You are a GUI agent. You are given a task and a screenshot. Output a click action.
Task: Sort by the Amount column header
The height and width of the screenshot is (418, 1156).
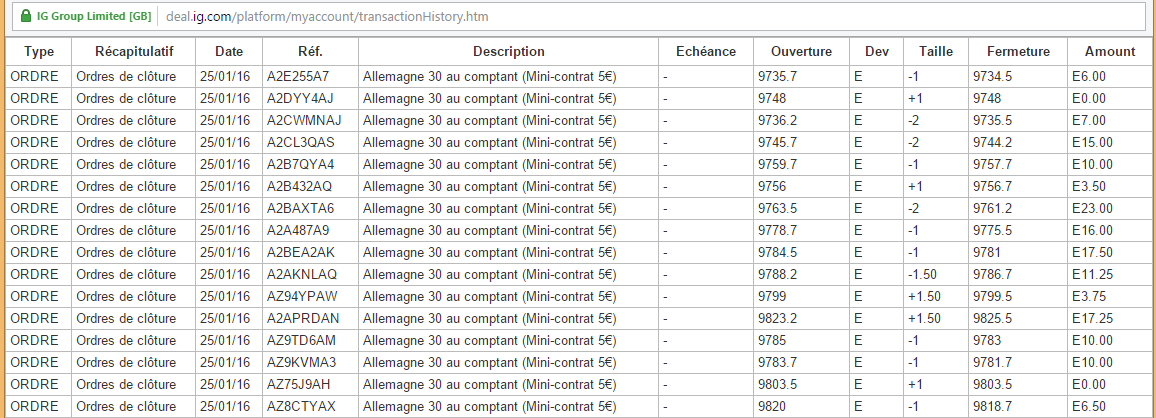pos(1110,52)
